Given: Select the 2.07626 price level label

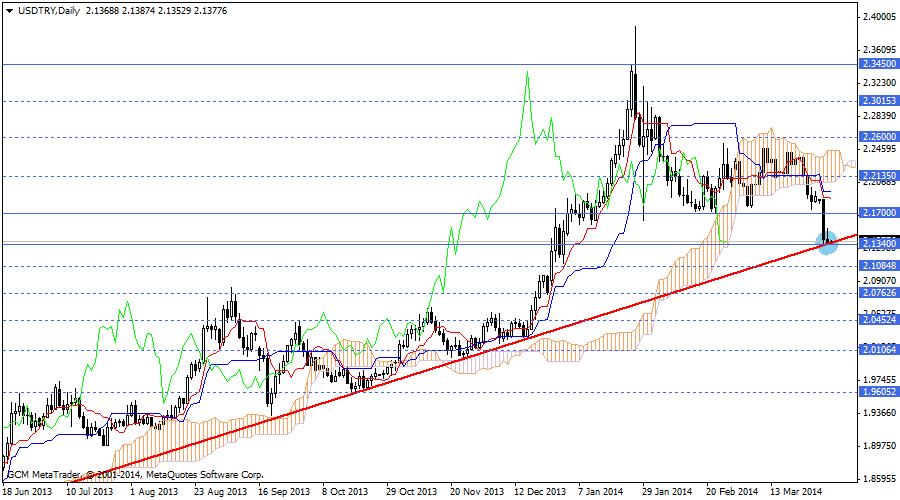Looking at the screenshot, I should [879, 293].
